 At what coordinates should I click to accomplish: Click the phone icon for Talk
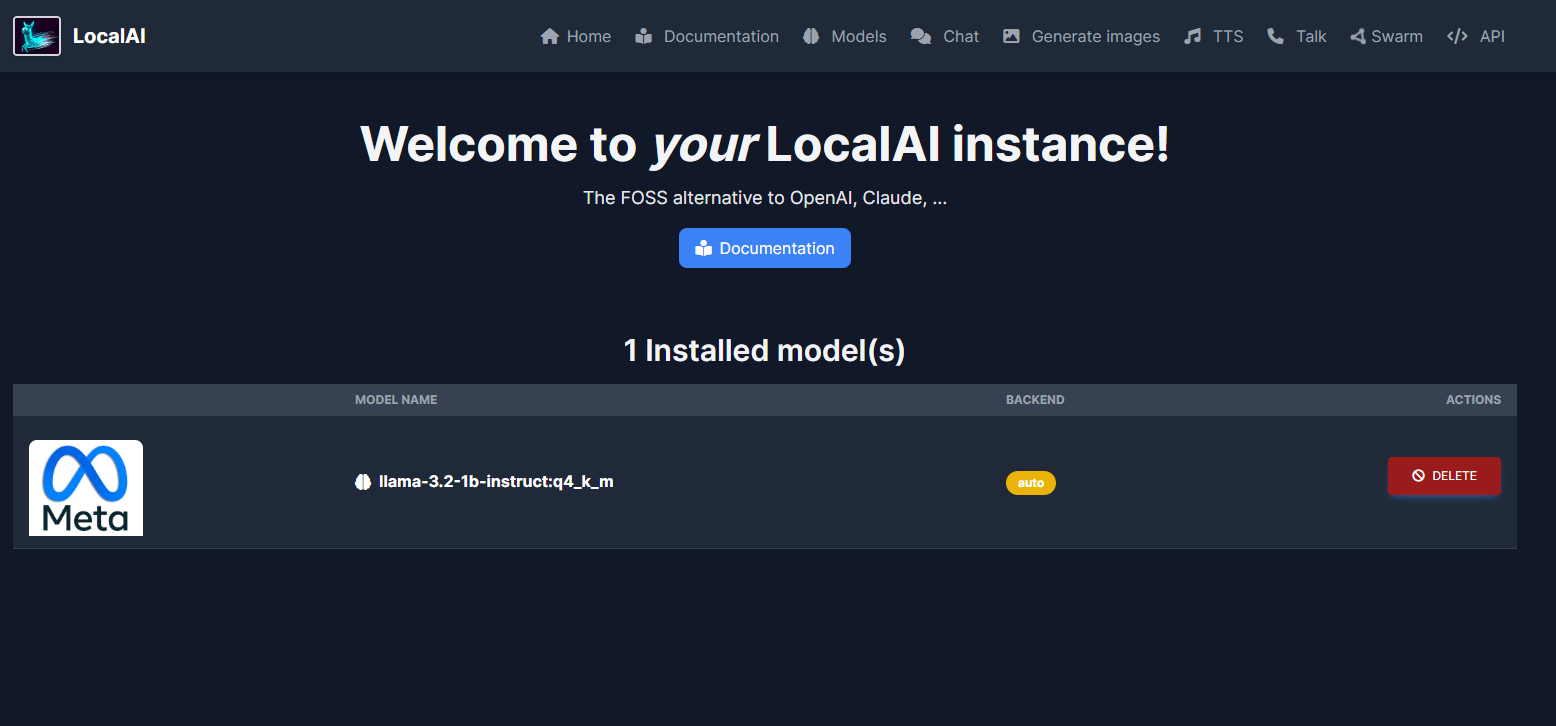[1275, 36]
